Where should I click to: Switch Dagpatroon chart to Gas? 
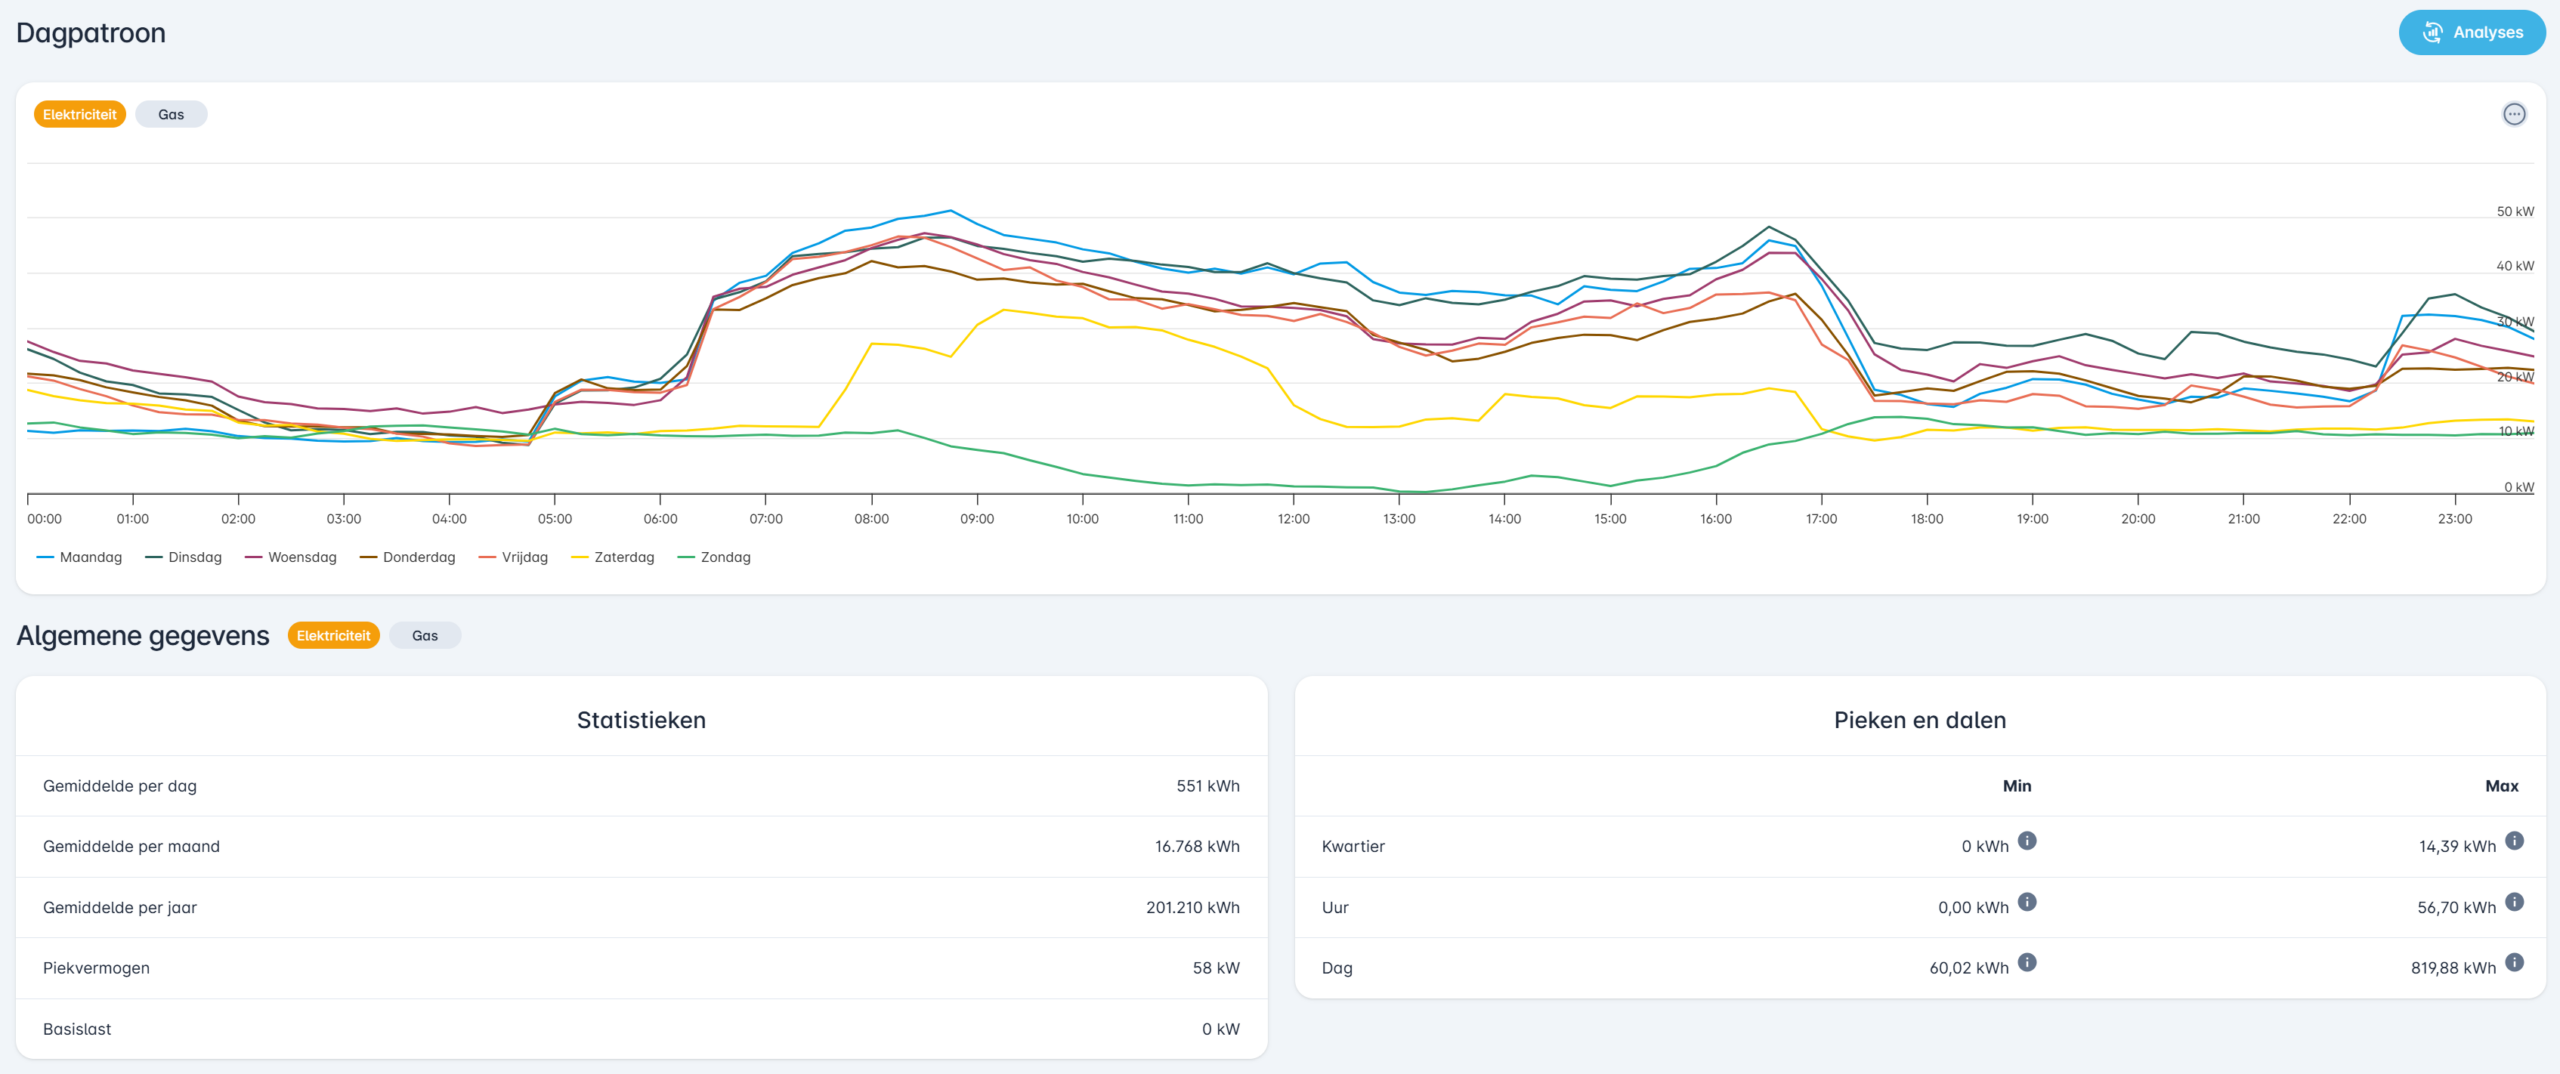click(171, 115)
